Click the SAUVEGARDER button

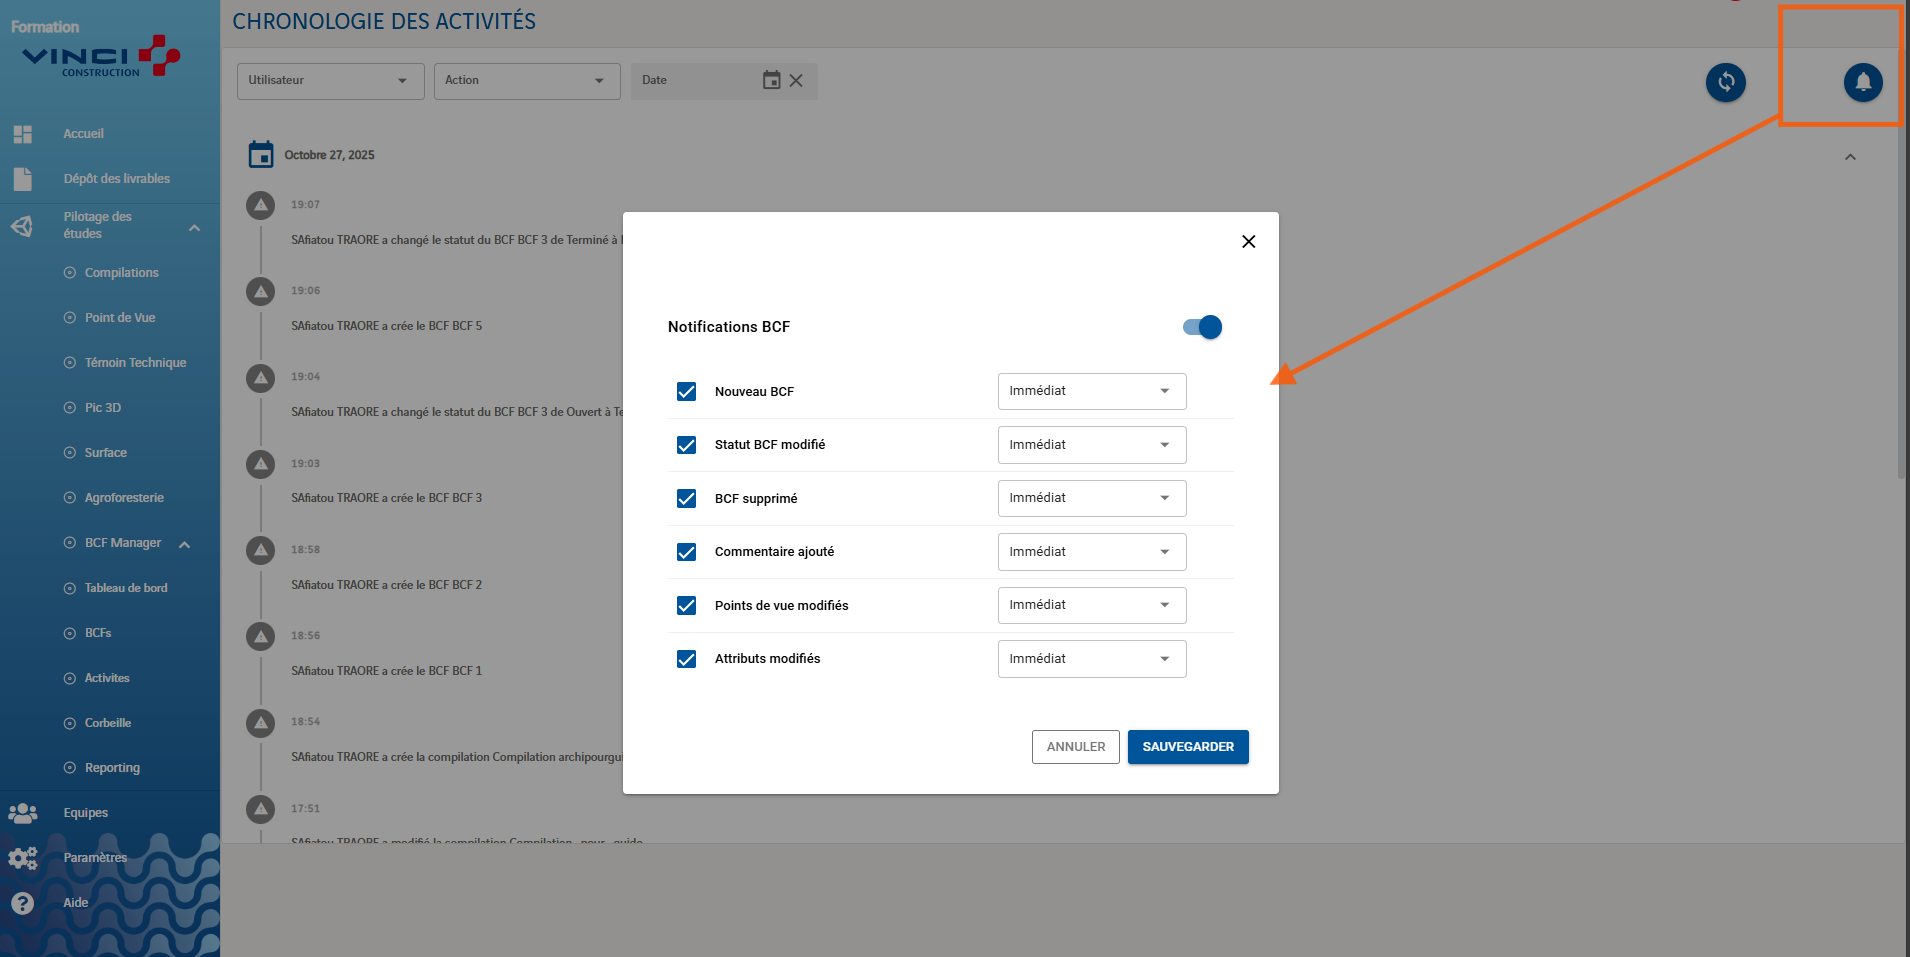click(1187, 747)
